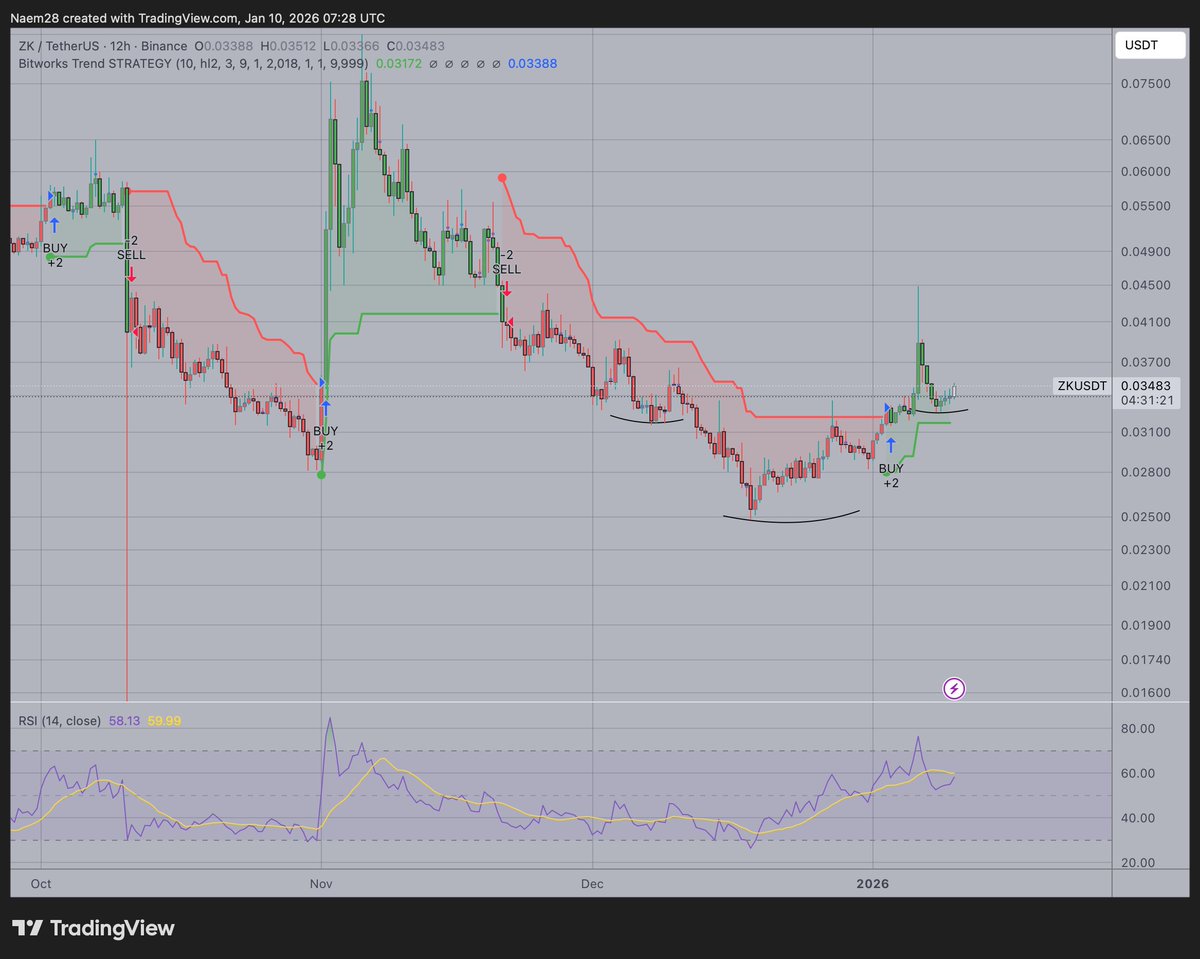This screenshot has height=959, width=1200.
Task: Click the November BUY +2 signal label
Action: (x=326, y=438)
